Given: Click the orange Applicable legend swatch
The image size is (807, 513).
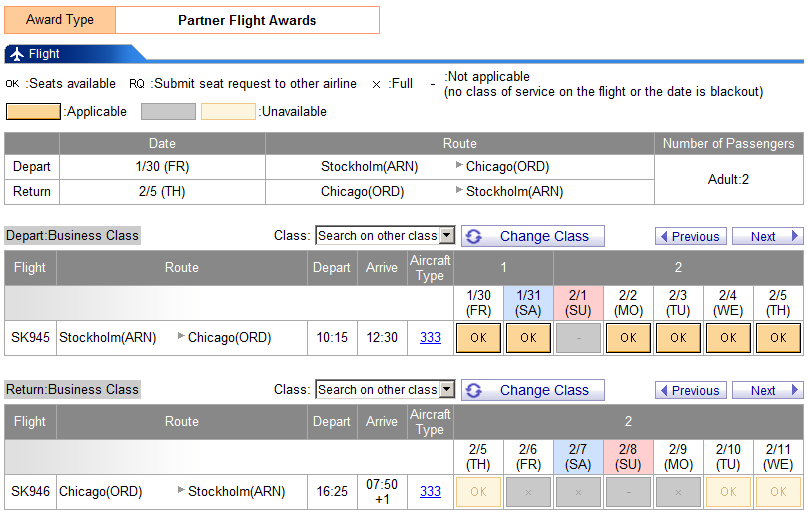Looking at the screenshot, I should [33, 112].
